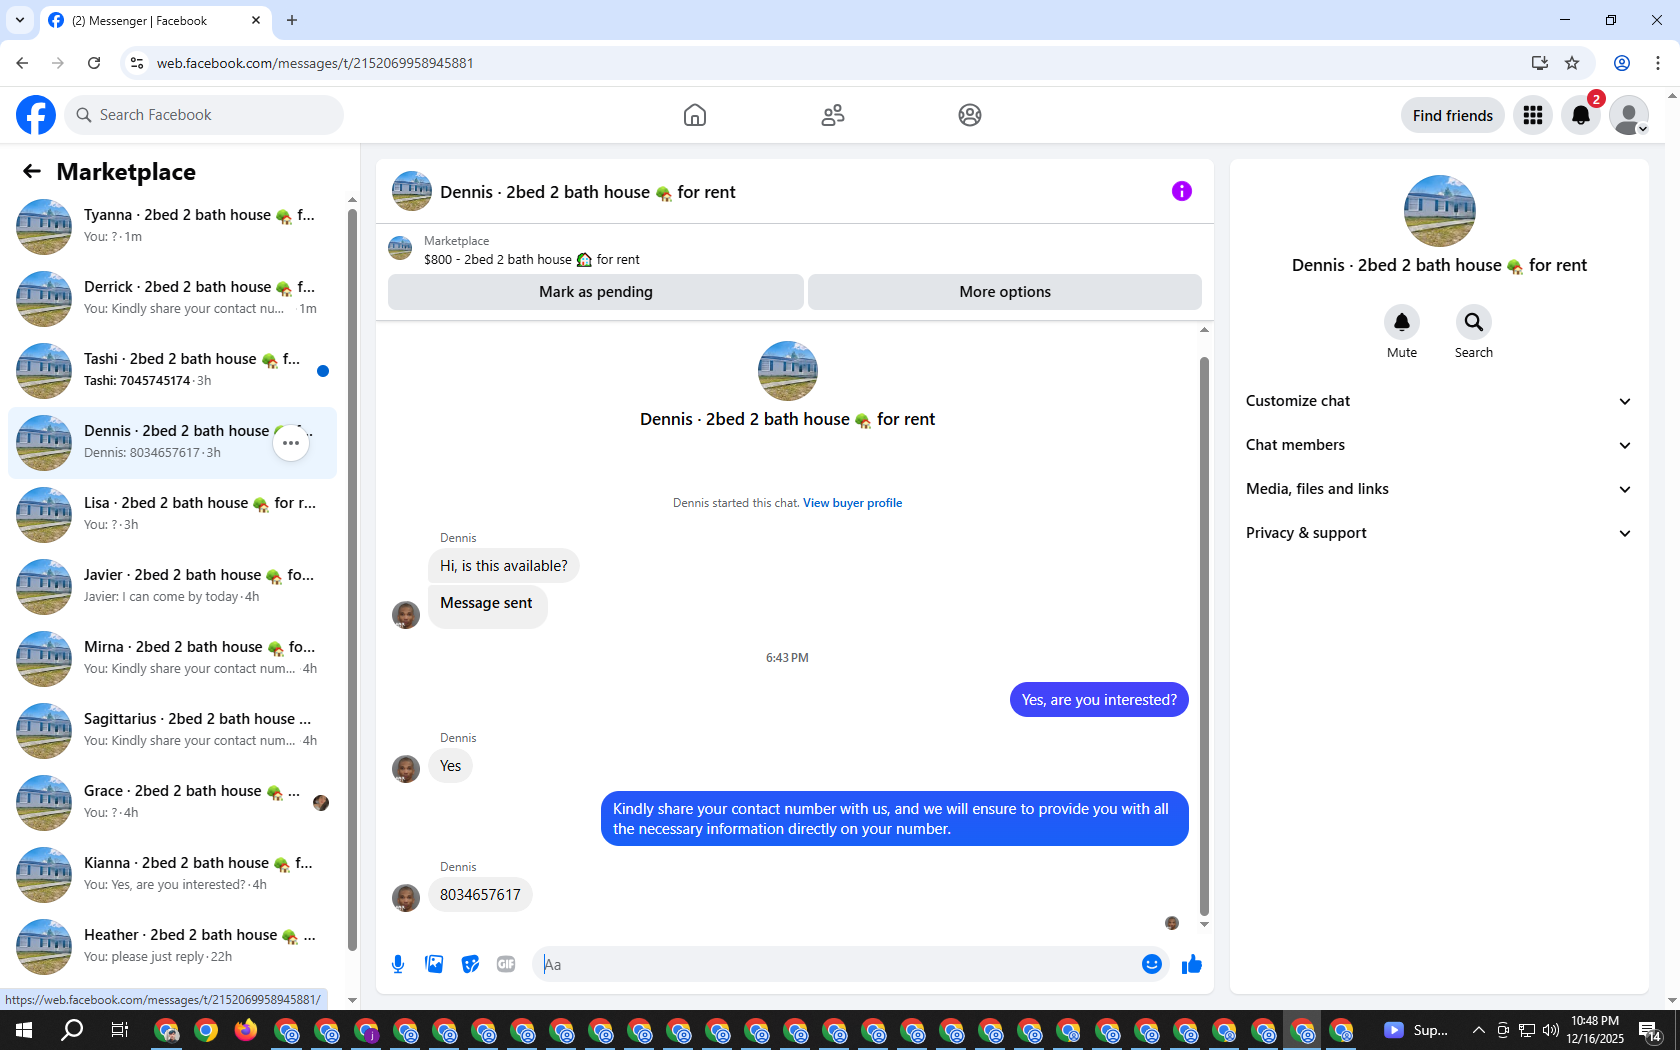Open Tashi's unread conversation
The image size is (1680, 1050).
tap(172, 371)
